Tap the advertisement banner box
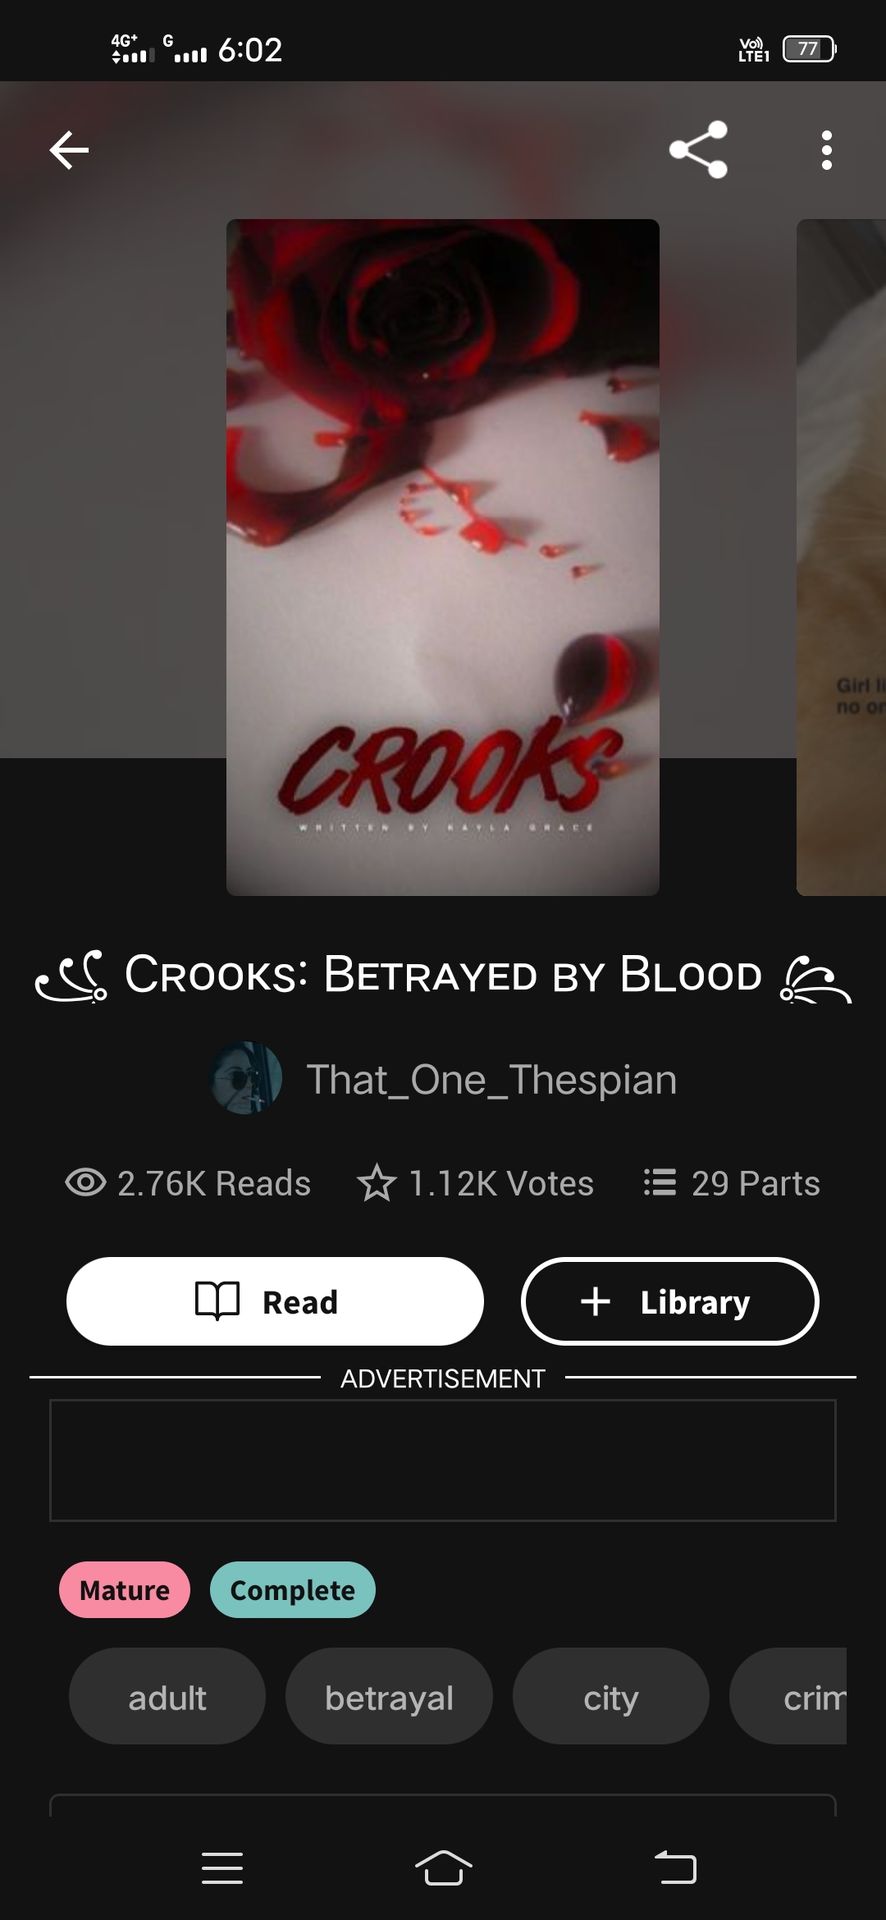Image resolution: width=886 pixels, height=1920 pixels. [443, 1460]
